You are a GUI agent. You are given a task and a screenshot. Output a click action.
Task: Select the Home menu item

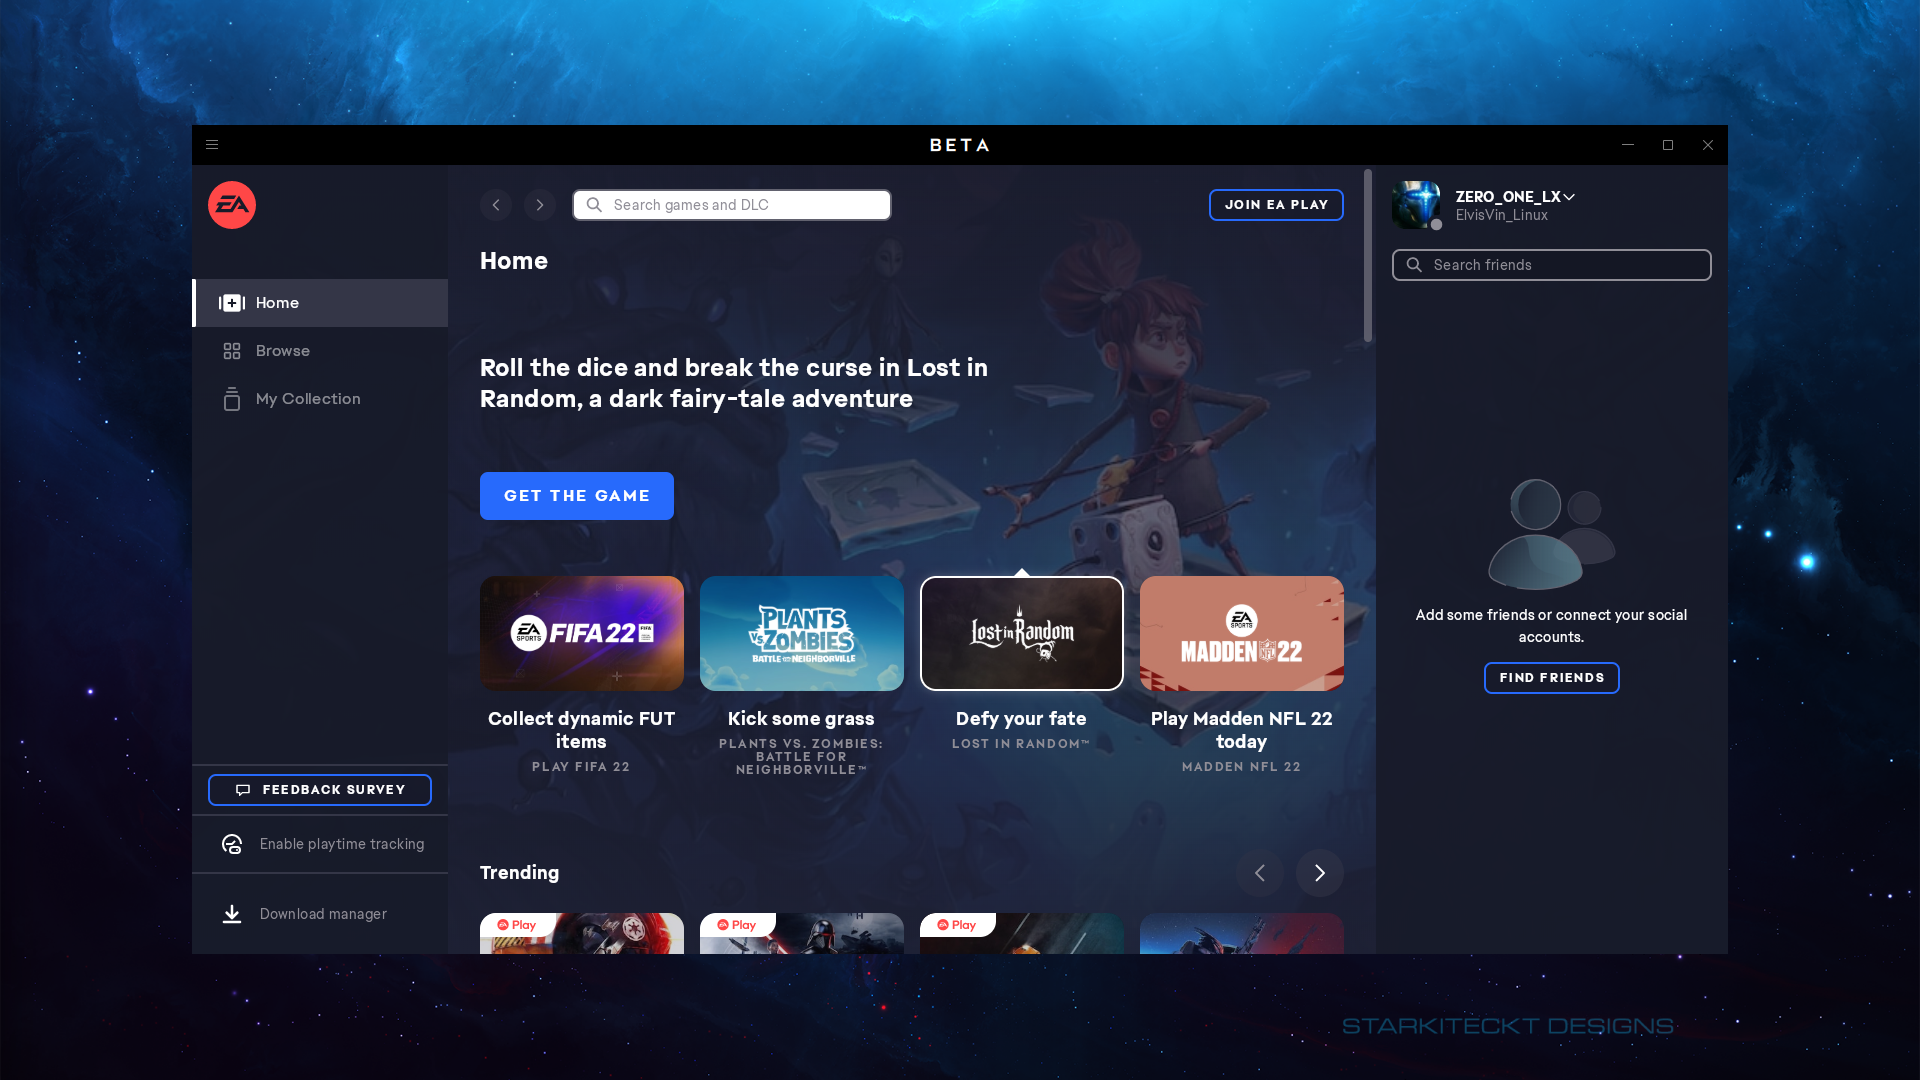(x=319, y=302)
